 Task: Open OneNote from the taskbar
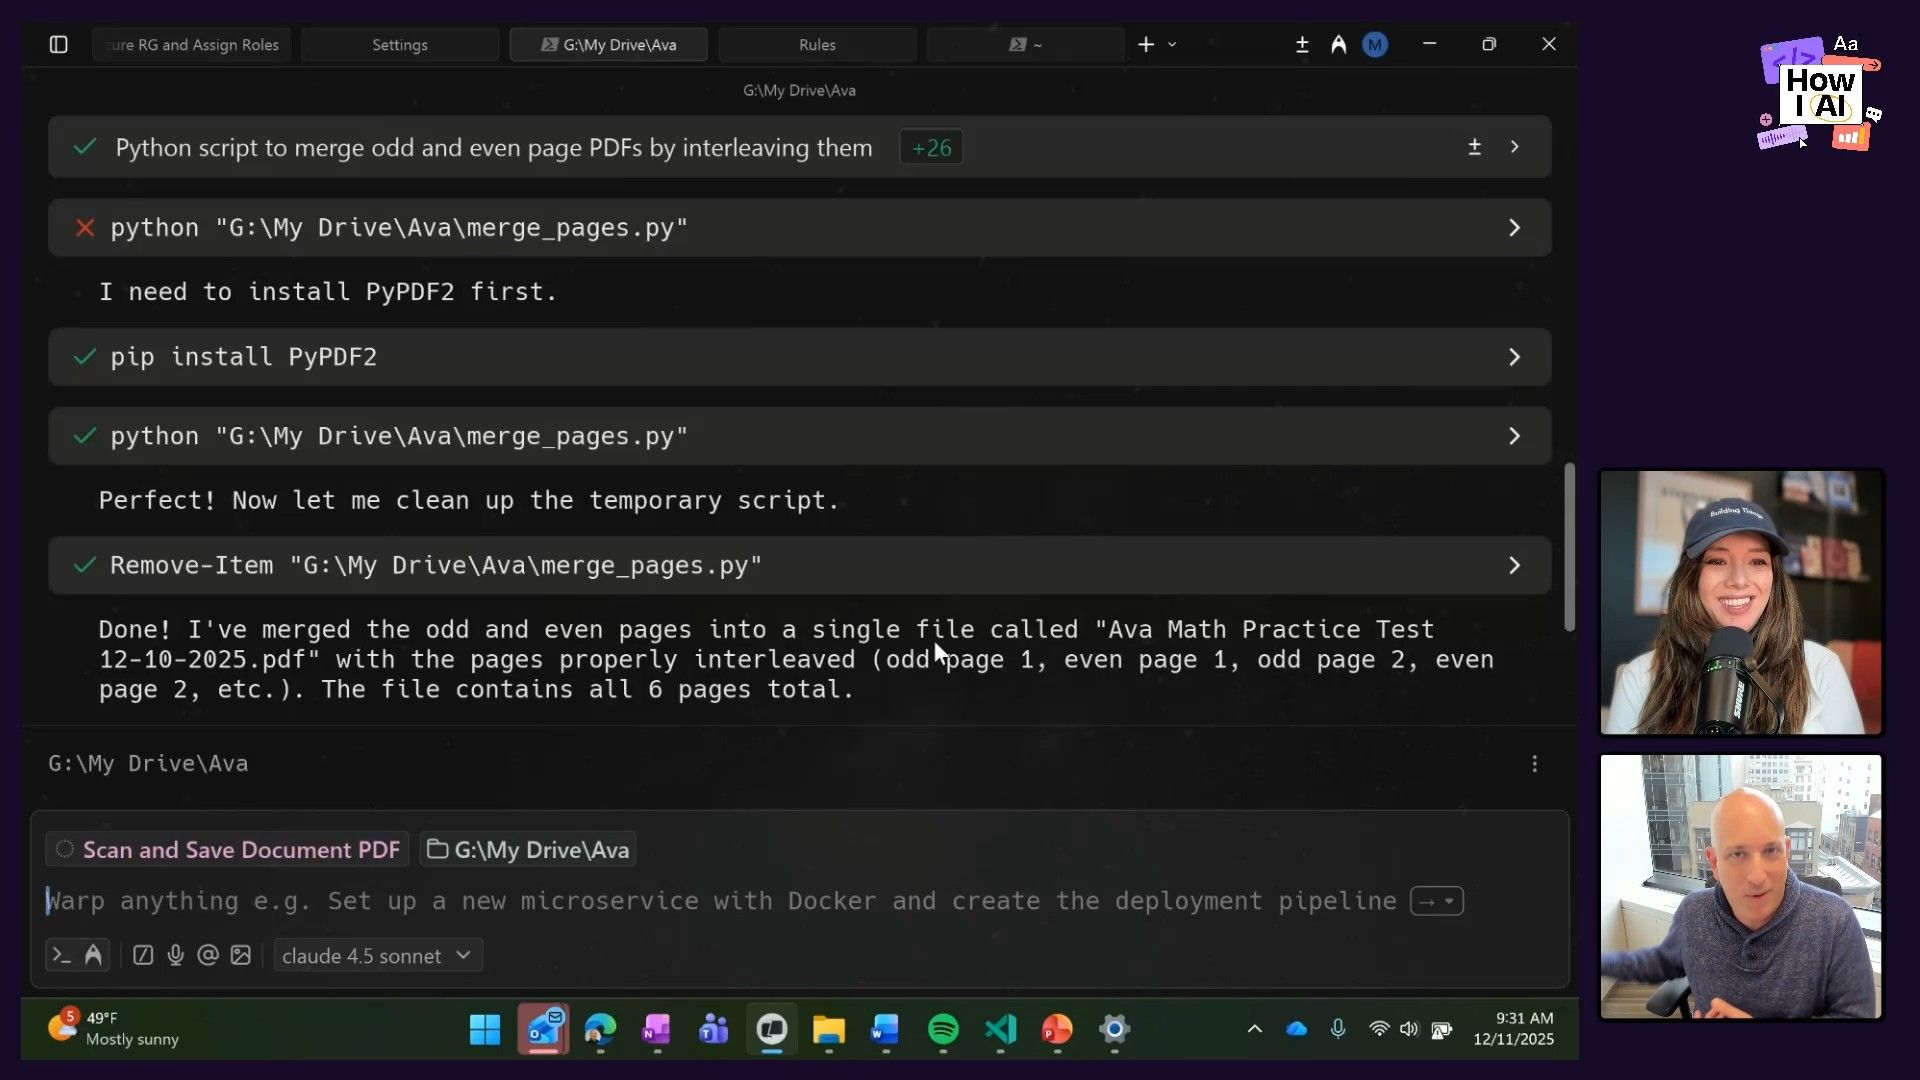657,1029
